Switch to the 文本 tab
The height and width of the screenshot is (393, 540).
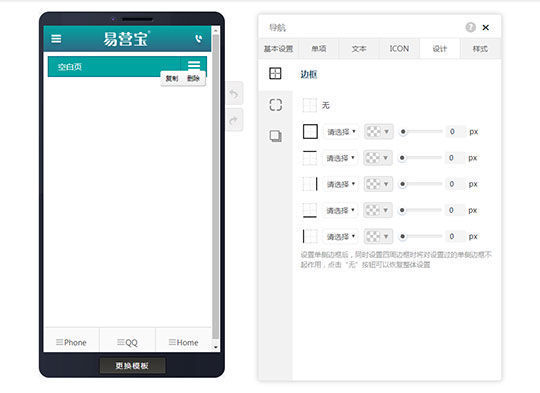click(x=359, y=49)
